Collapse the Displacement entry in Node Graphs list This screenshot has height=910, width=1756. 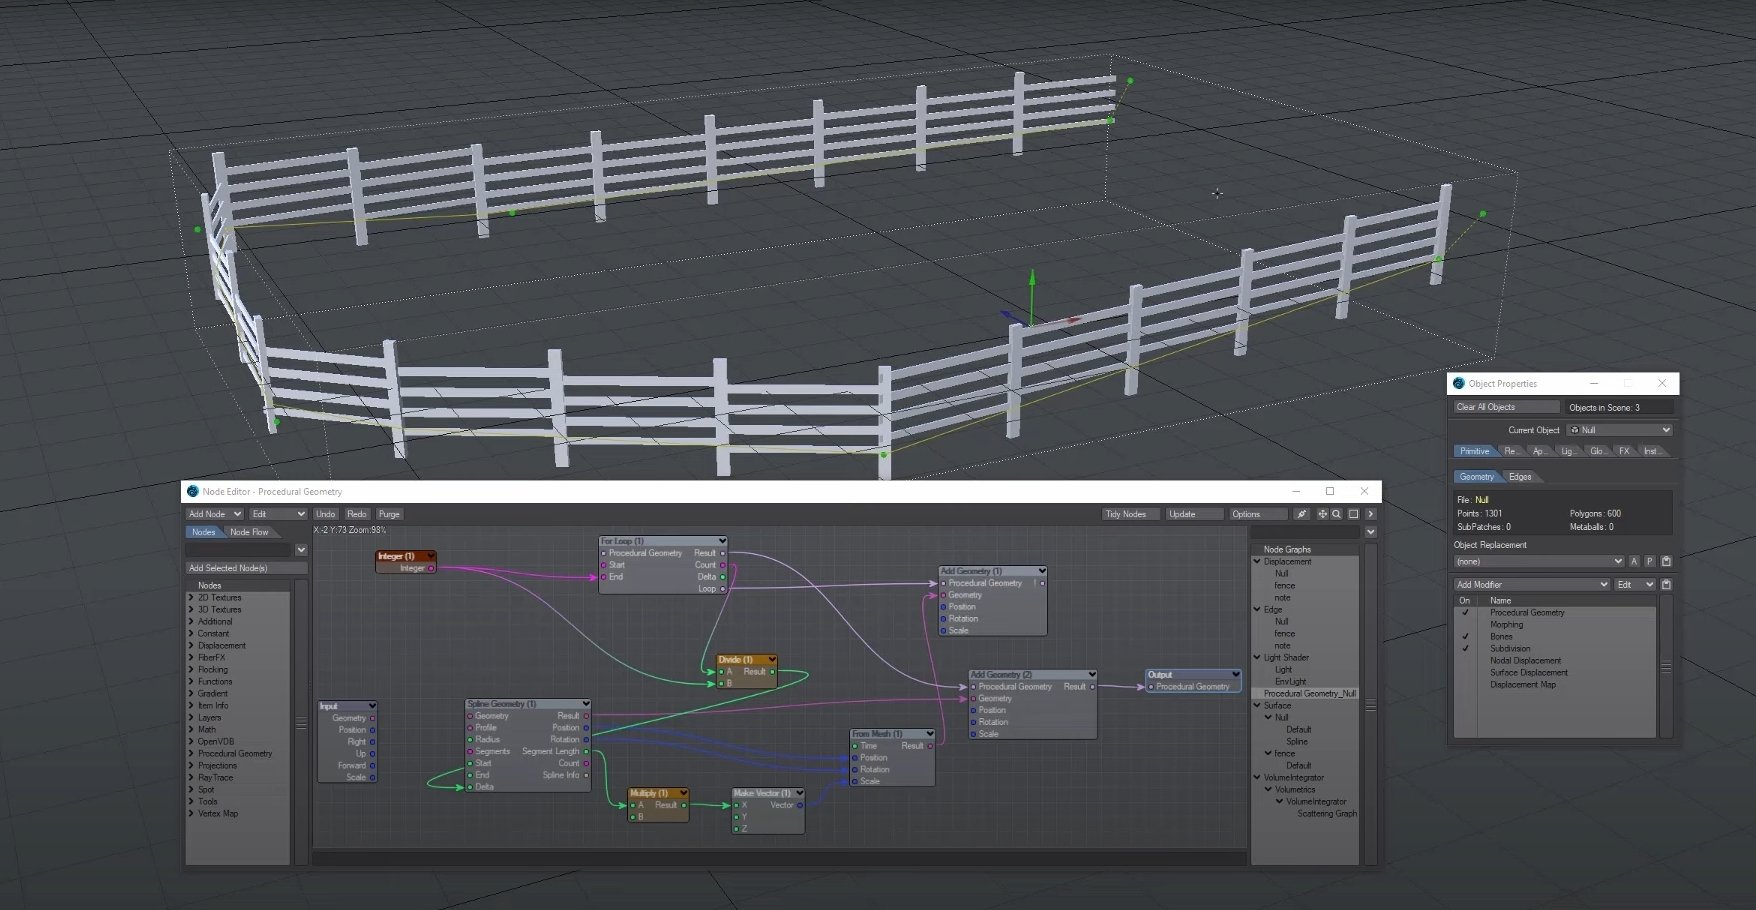(x=1258, y=561)
